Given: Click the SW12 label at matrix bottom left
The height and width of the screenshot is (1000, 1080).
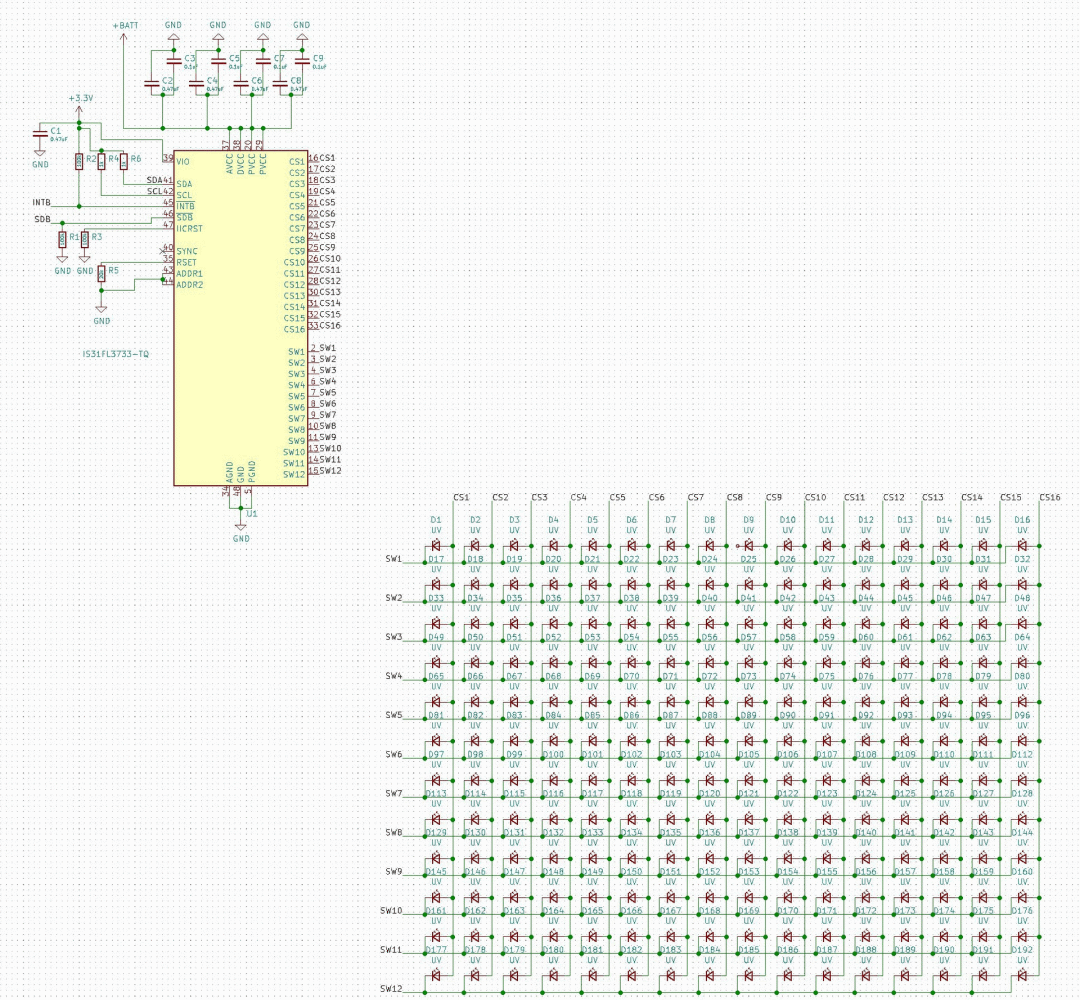Looking at the screenshot, I should click(393, 990).
